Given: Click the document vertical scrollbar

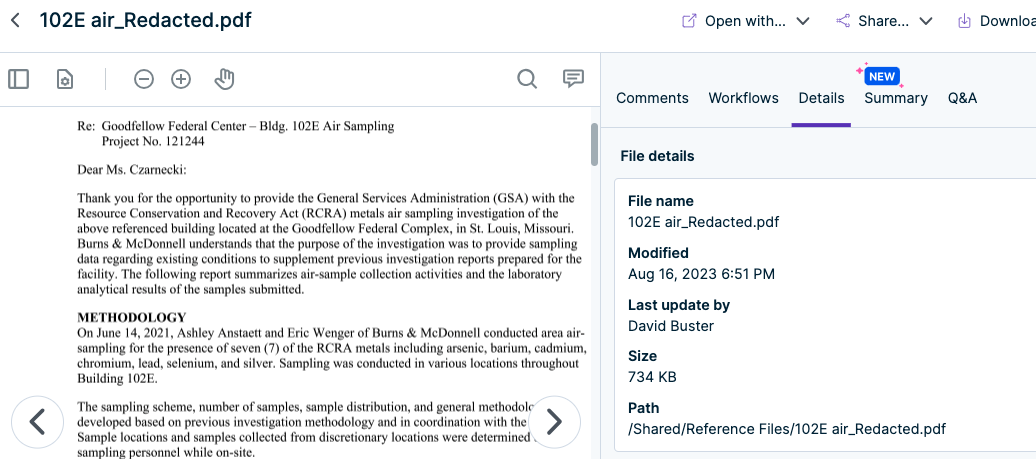Looking at the screenshot, I should (x=594, y=145).
